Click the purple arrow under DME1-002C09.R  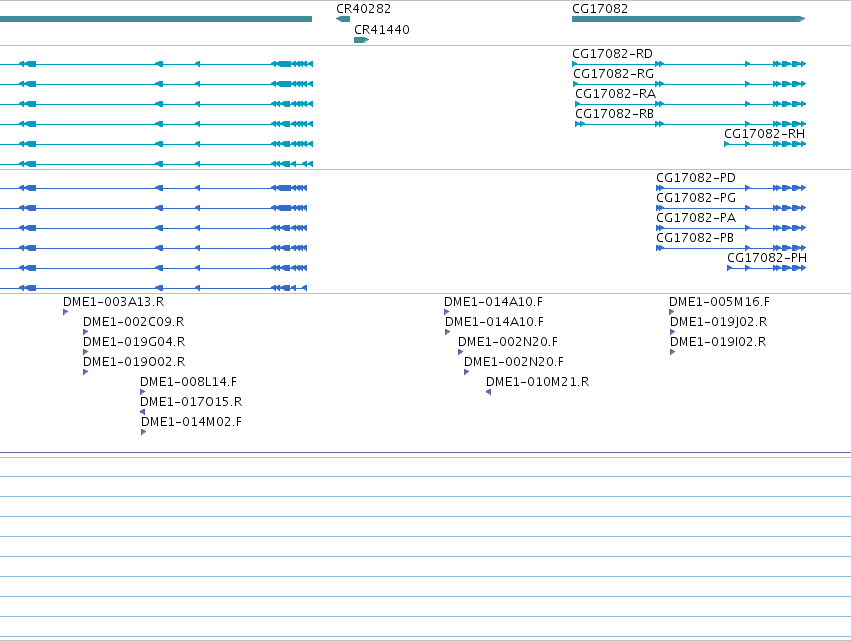(x=85, y=332)
